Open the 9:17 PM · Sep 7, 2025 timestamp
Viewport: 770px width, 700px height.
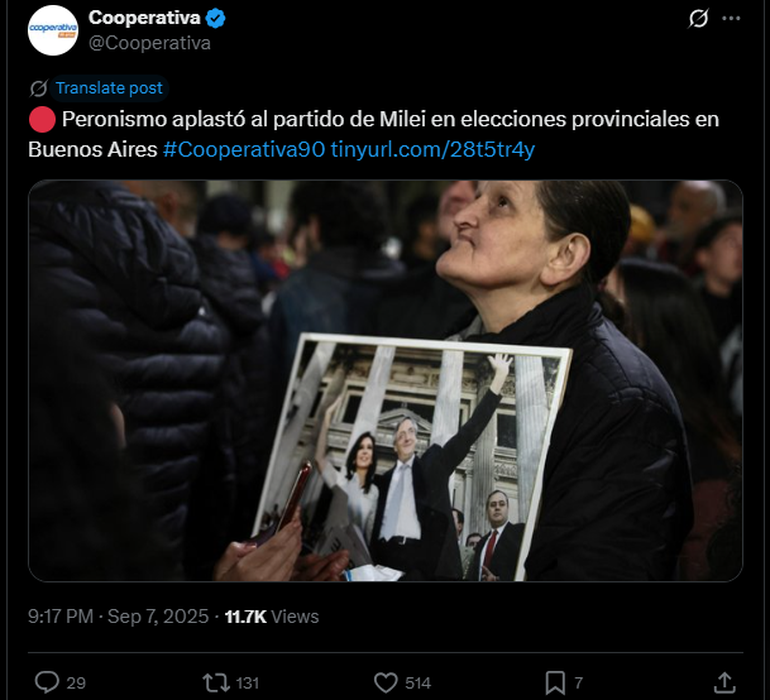(118, 616)
